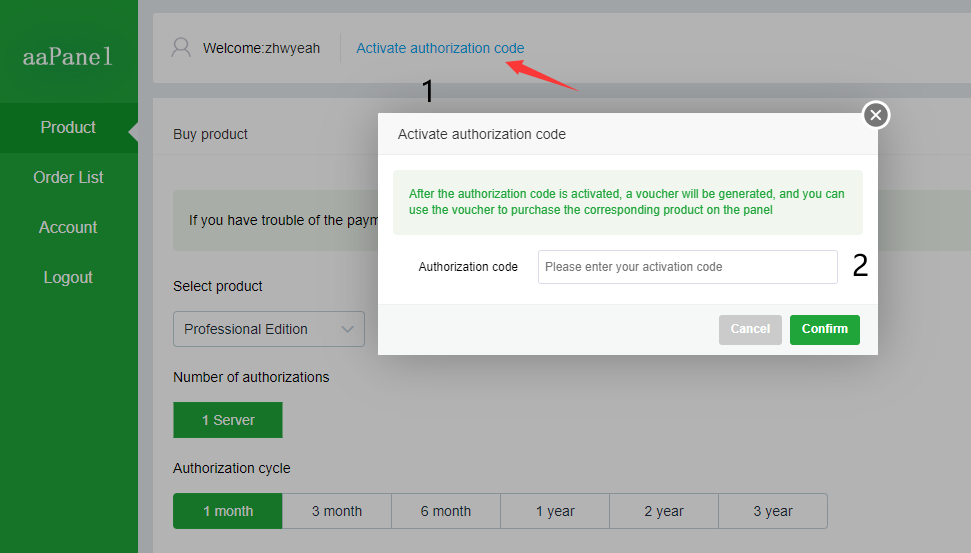Log out via sidebar Logout
This screenshot has width=971, height=553.
tap(68, 278)
